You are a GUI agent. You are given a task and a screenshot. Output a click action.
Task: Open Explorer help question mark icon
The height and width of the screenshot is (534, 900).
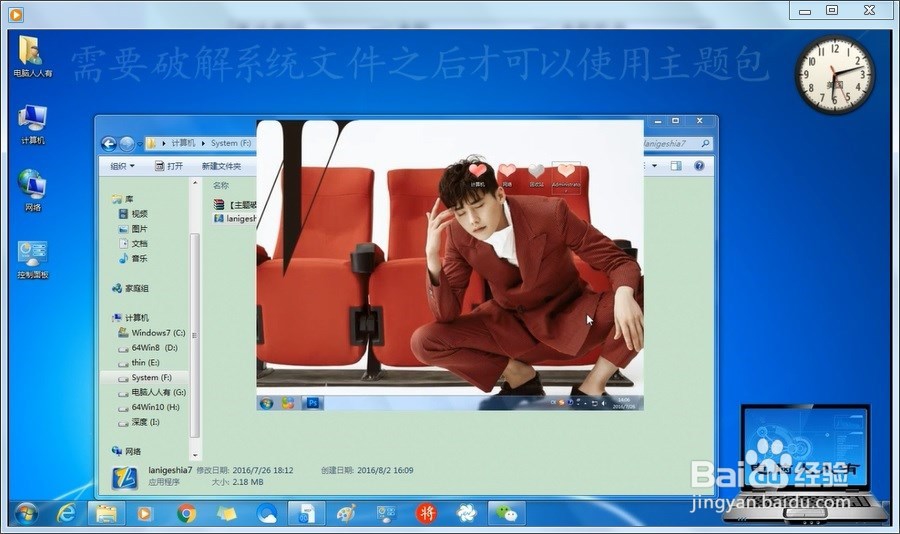click(699, 166)
